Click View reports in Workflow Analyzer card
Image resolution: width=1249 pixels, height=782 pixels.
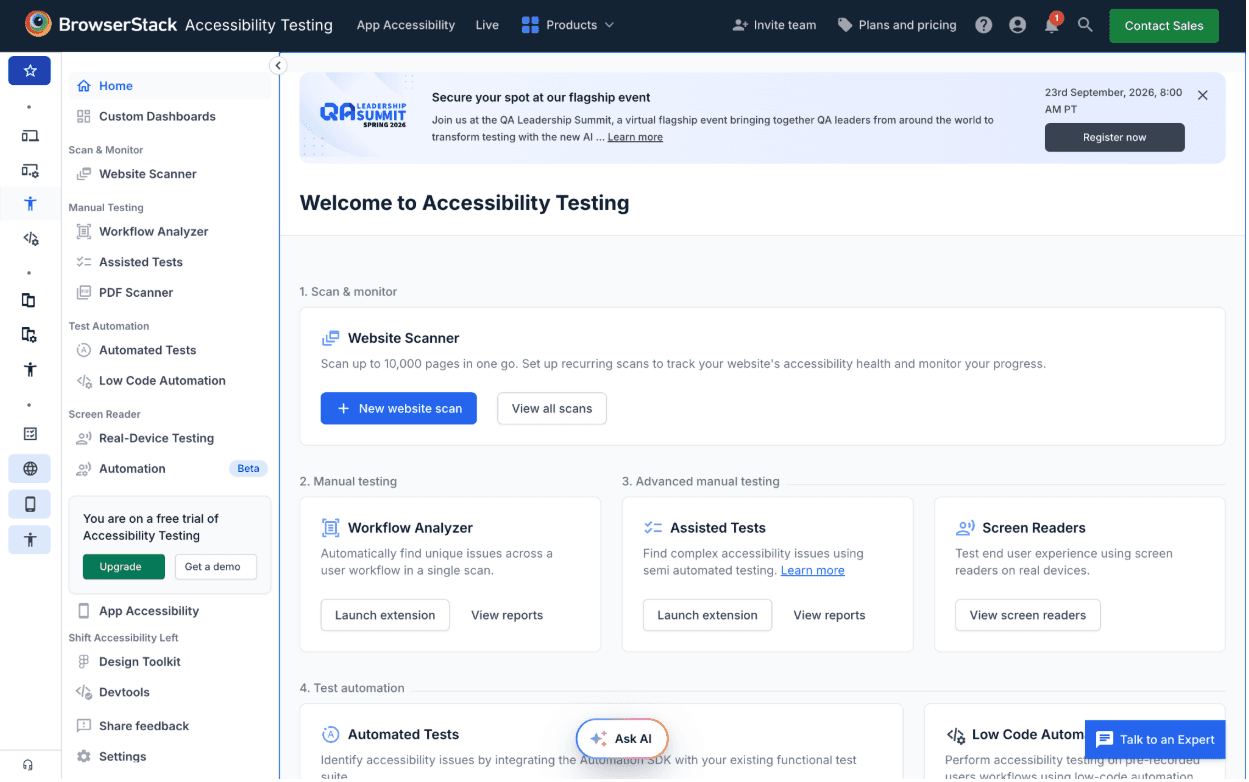tap(508, 616)
